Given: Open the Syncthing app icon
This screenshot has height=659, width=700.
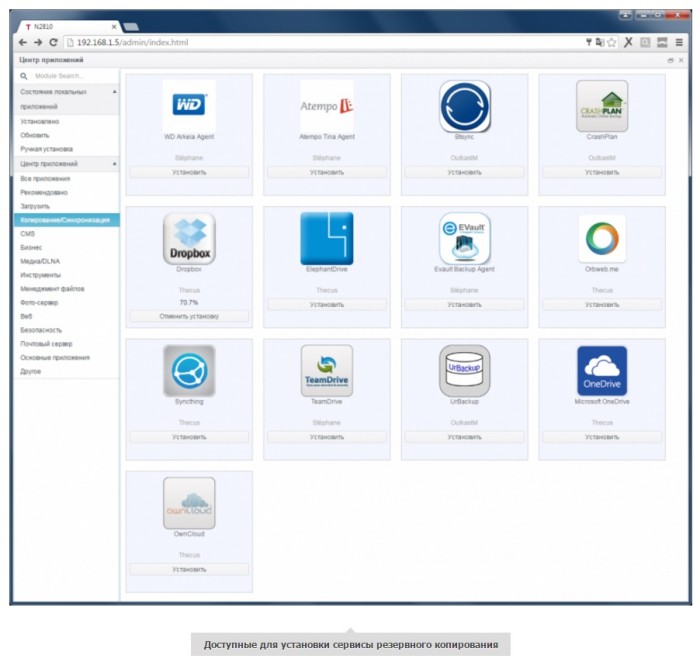Looking at the screenshot, I should coord(189,371).
